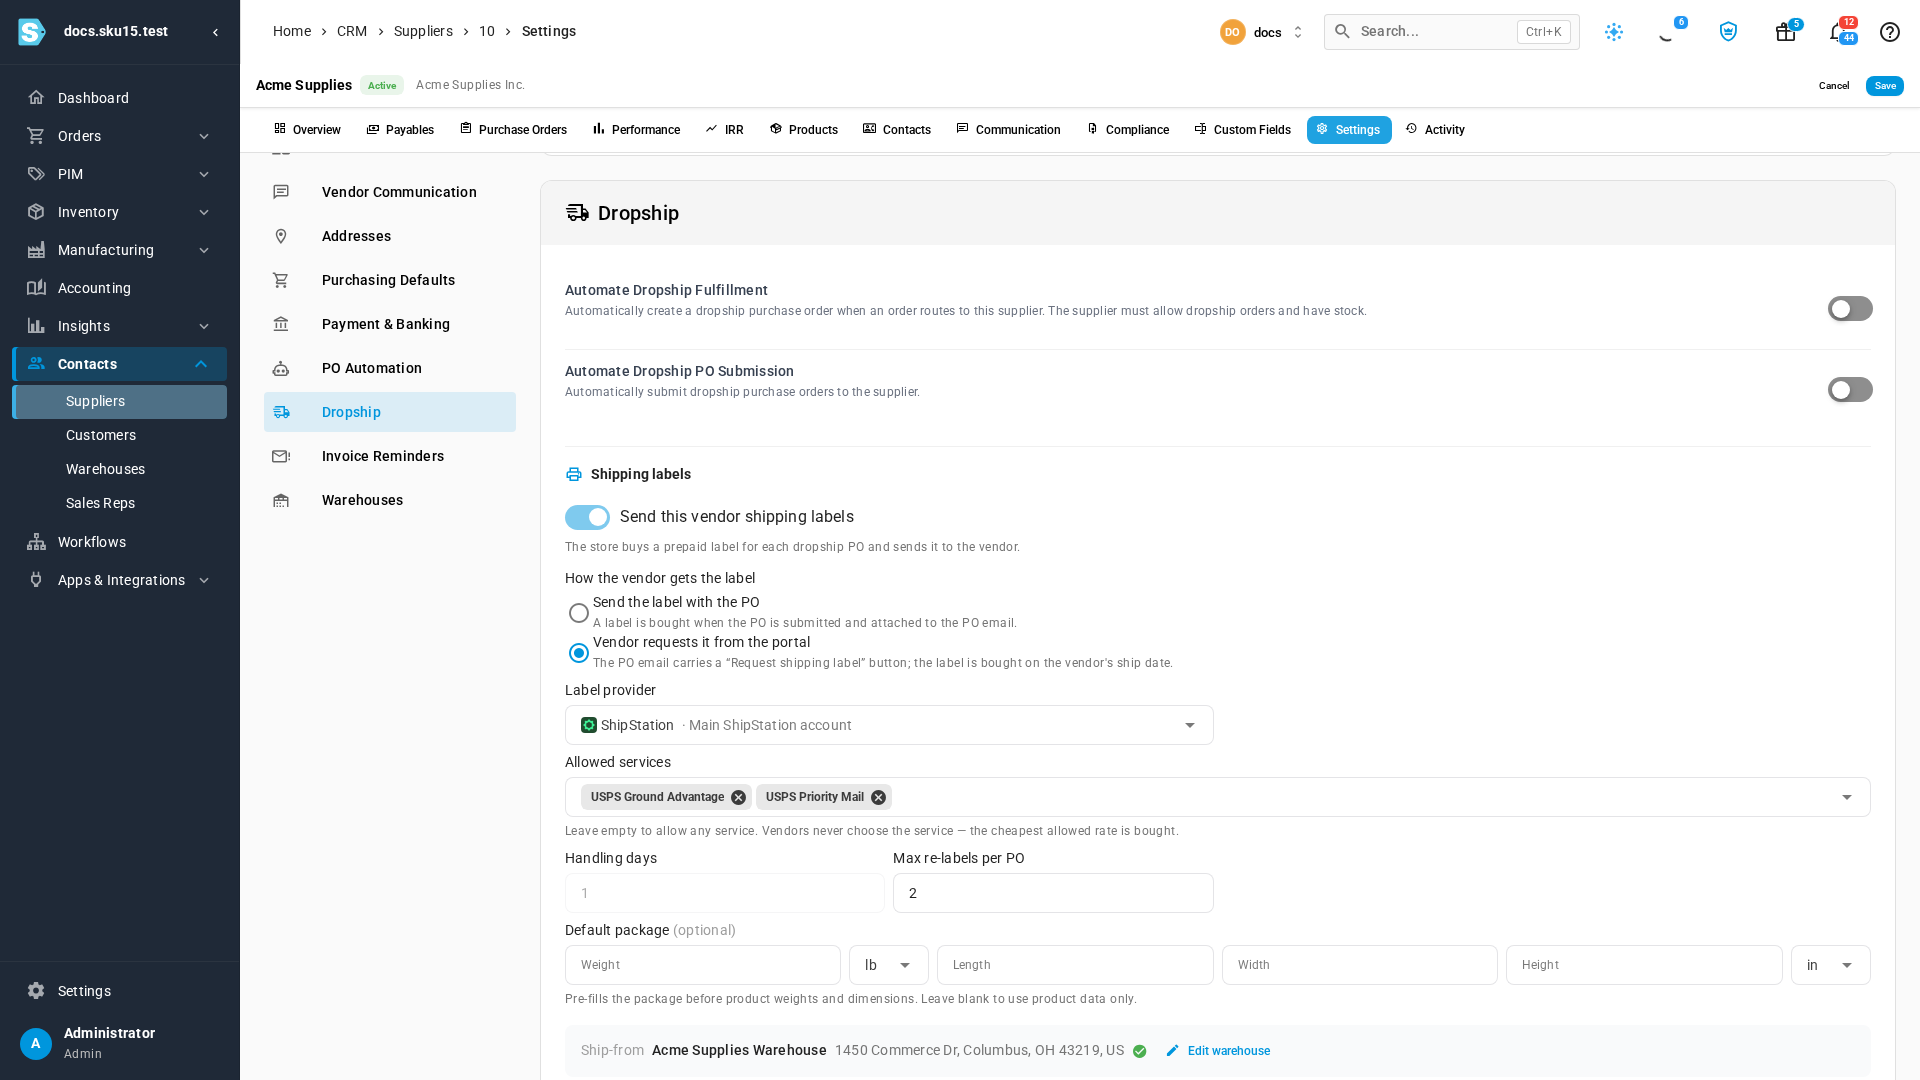Screen dimensions: 1920x1080
Task: Click the Default package Weight field
Action: 702,965
